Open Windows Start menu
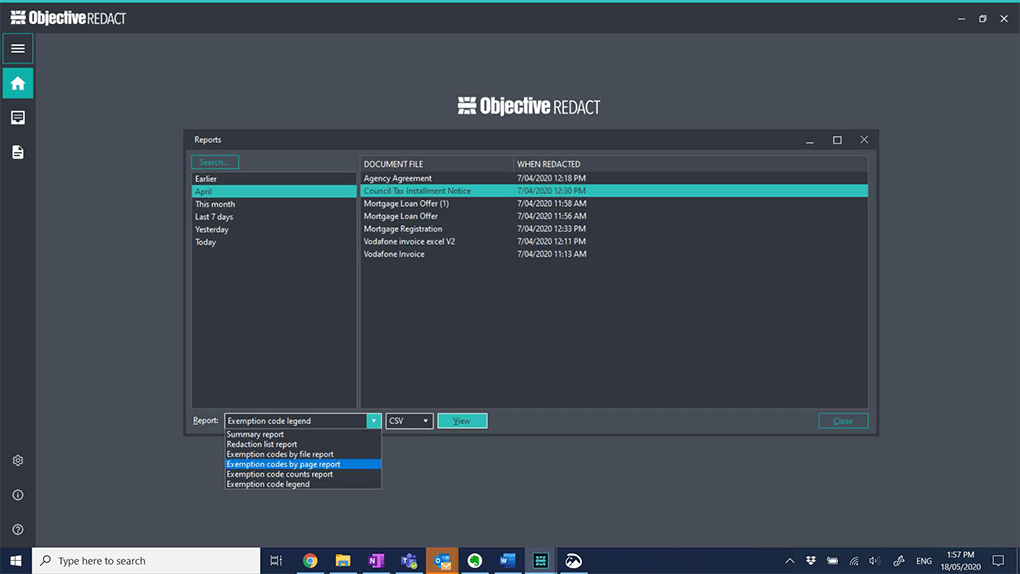Screen dimensions: 1020x574 click(16, 560)
